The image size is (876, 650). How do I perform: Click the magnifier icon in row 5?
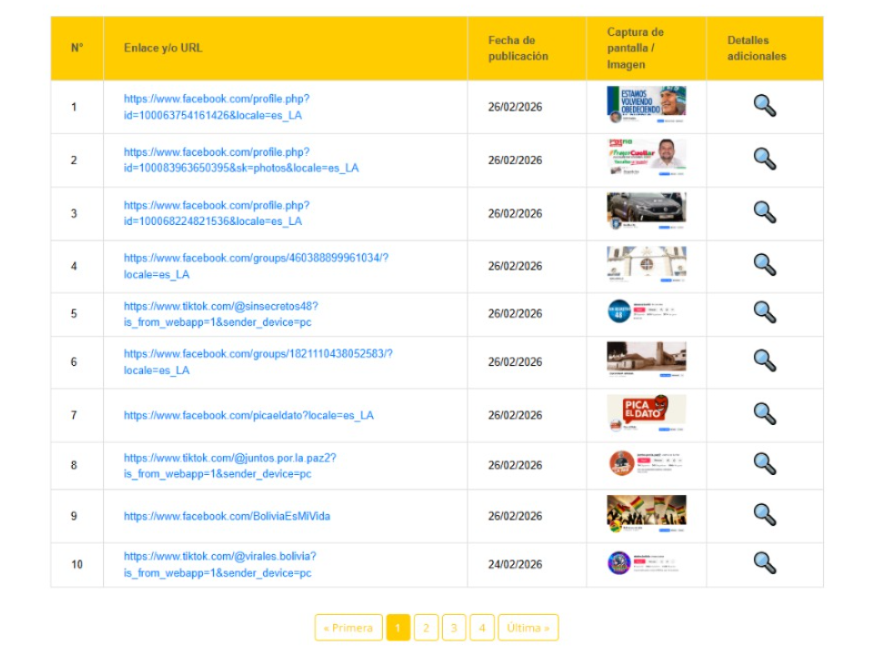764,312
